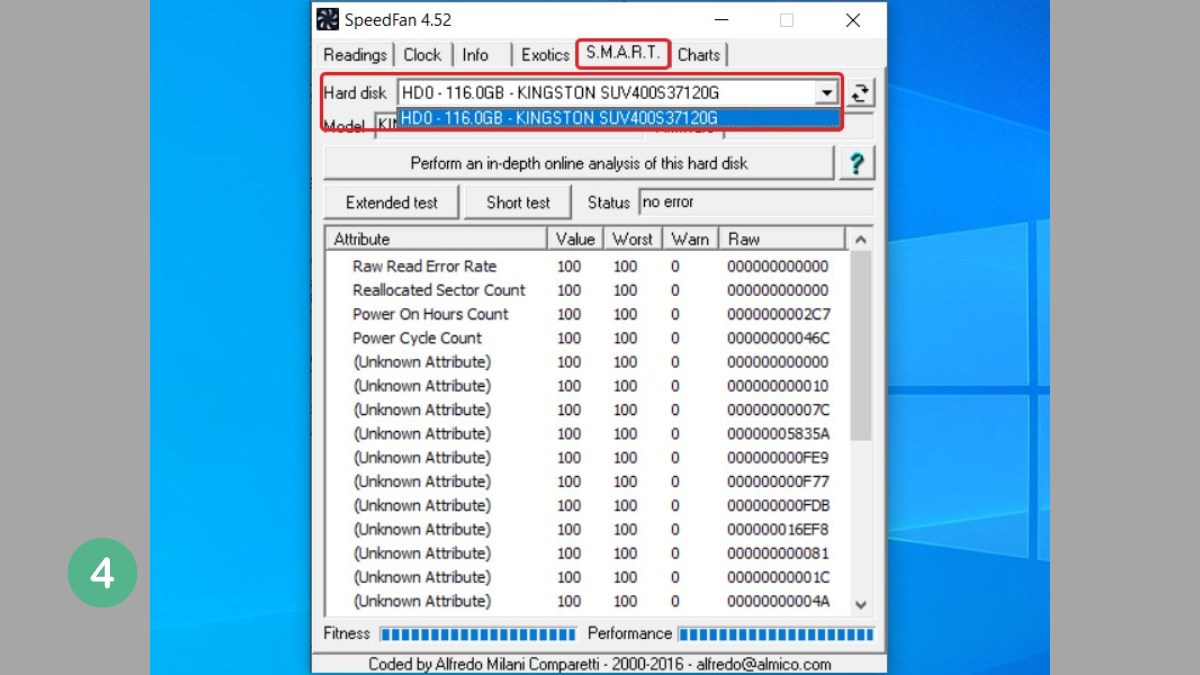Run the Short test
1200x675 pixels.
[x=518, y=202]
